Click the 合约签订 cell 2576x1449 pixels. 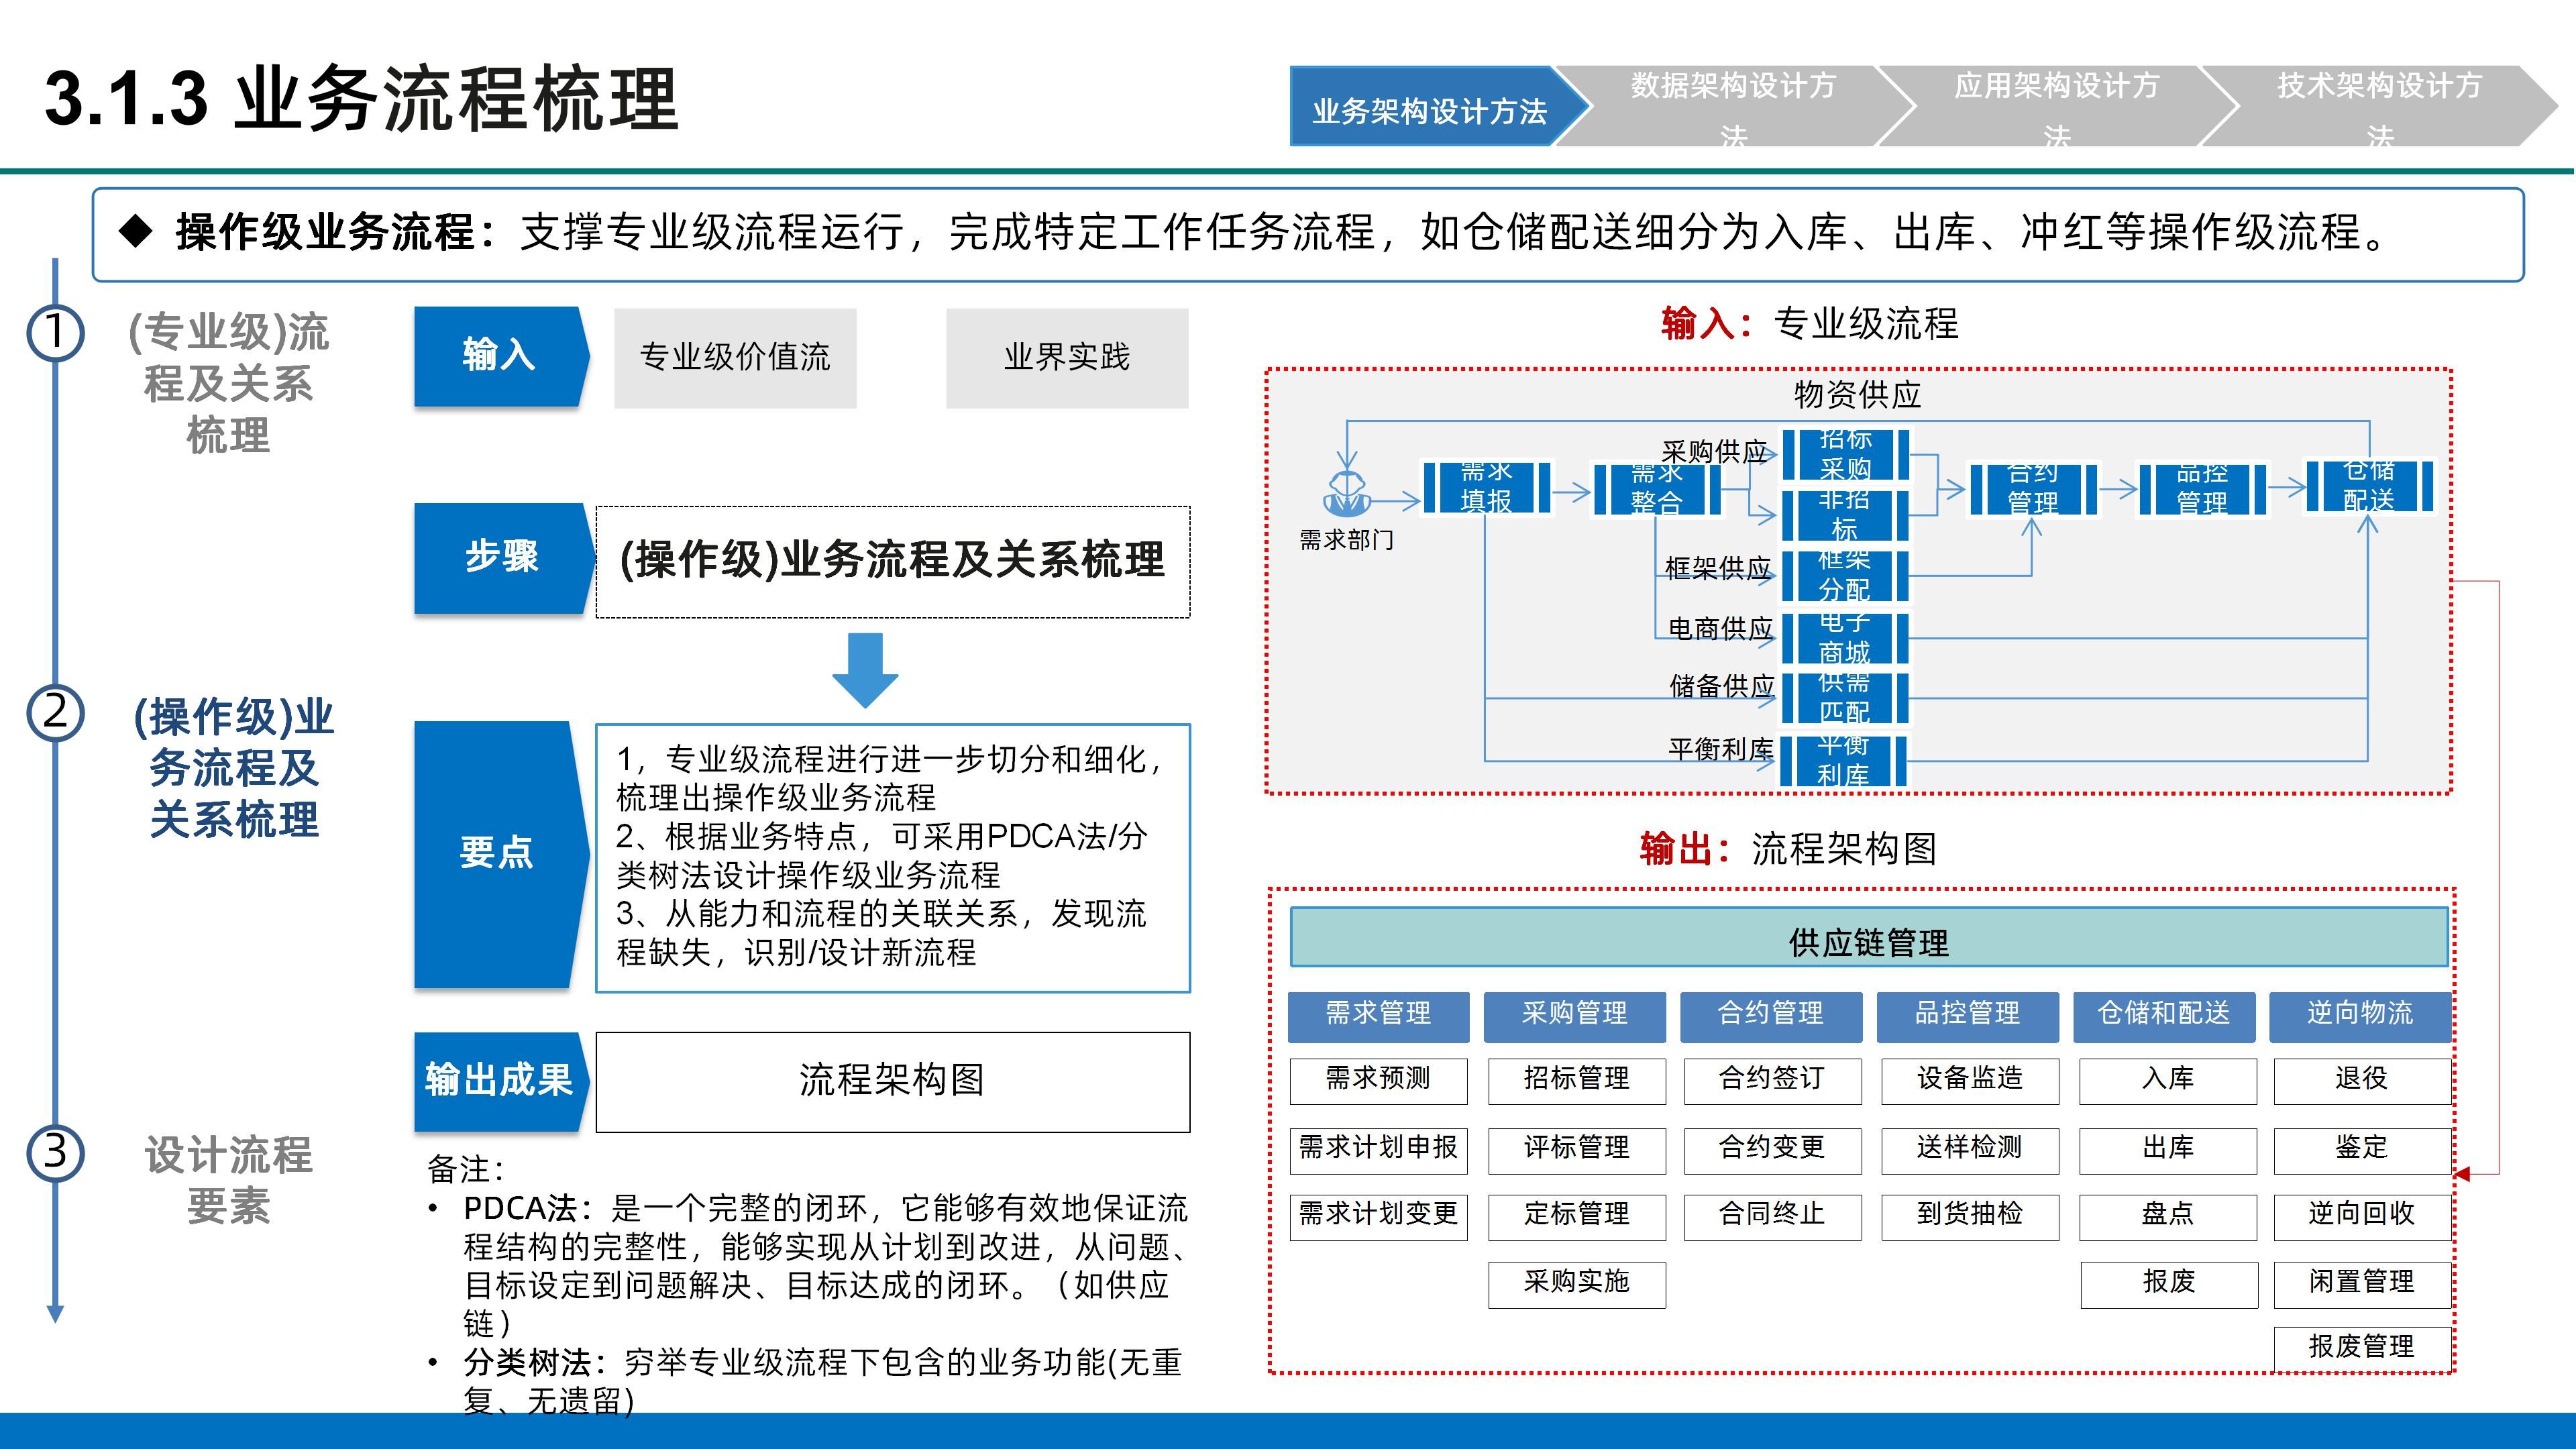(x=1772, y=1081)
